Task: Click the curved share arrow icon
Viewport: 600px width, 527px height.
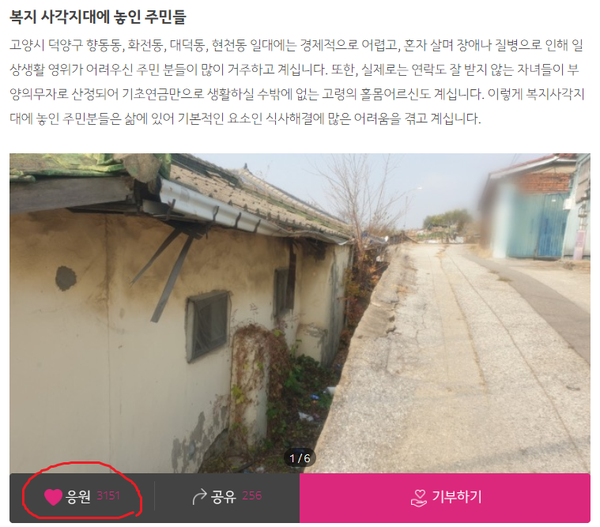Action: (199, 497)
